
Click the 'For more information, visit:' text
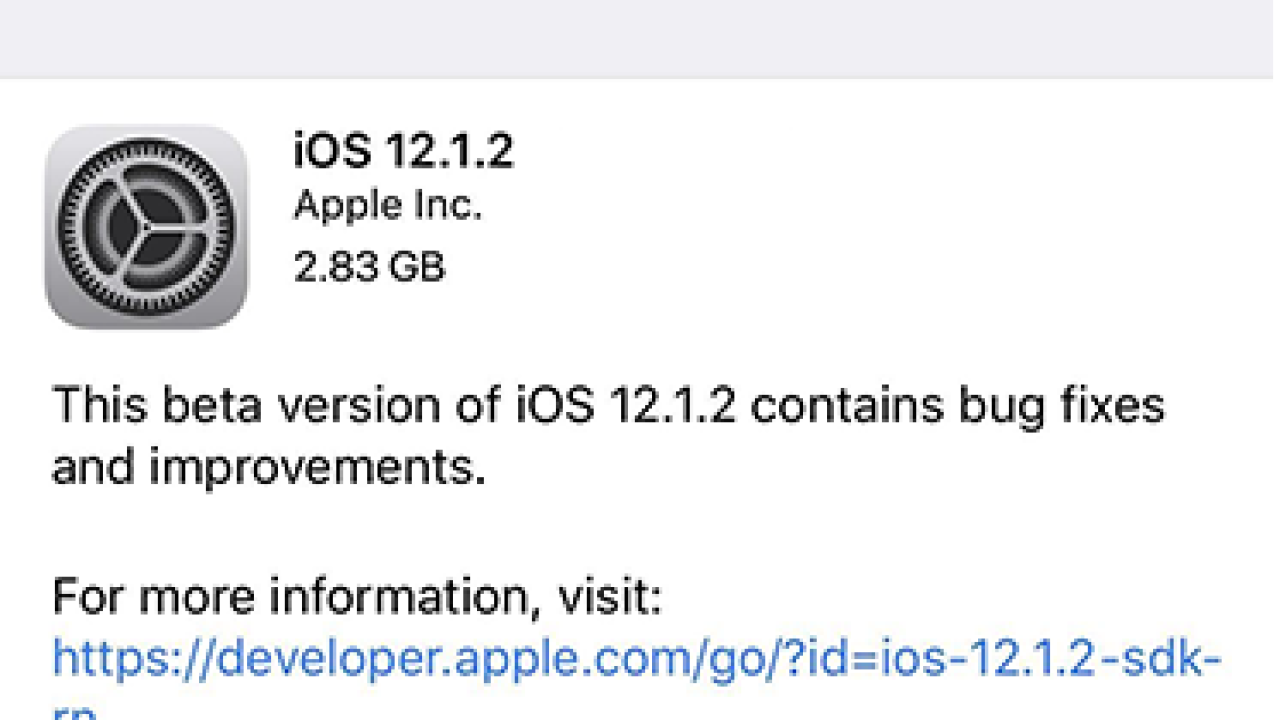[x=357, y=598]
